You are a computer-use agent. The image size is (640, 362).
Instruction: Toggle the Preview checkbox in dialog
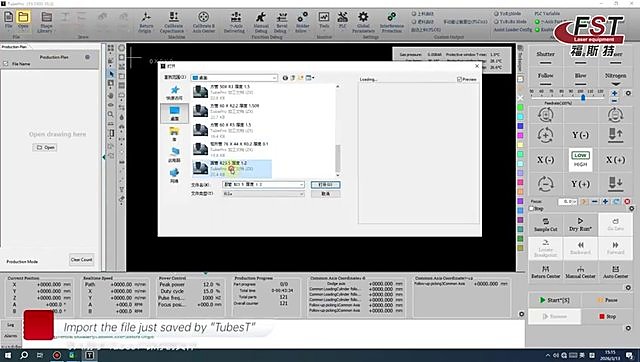[460, 79]
